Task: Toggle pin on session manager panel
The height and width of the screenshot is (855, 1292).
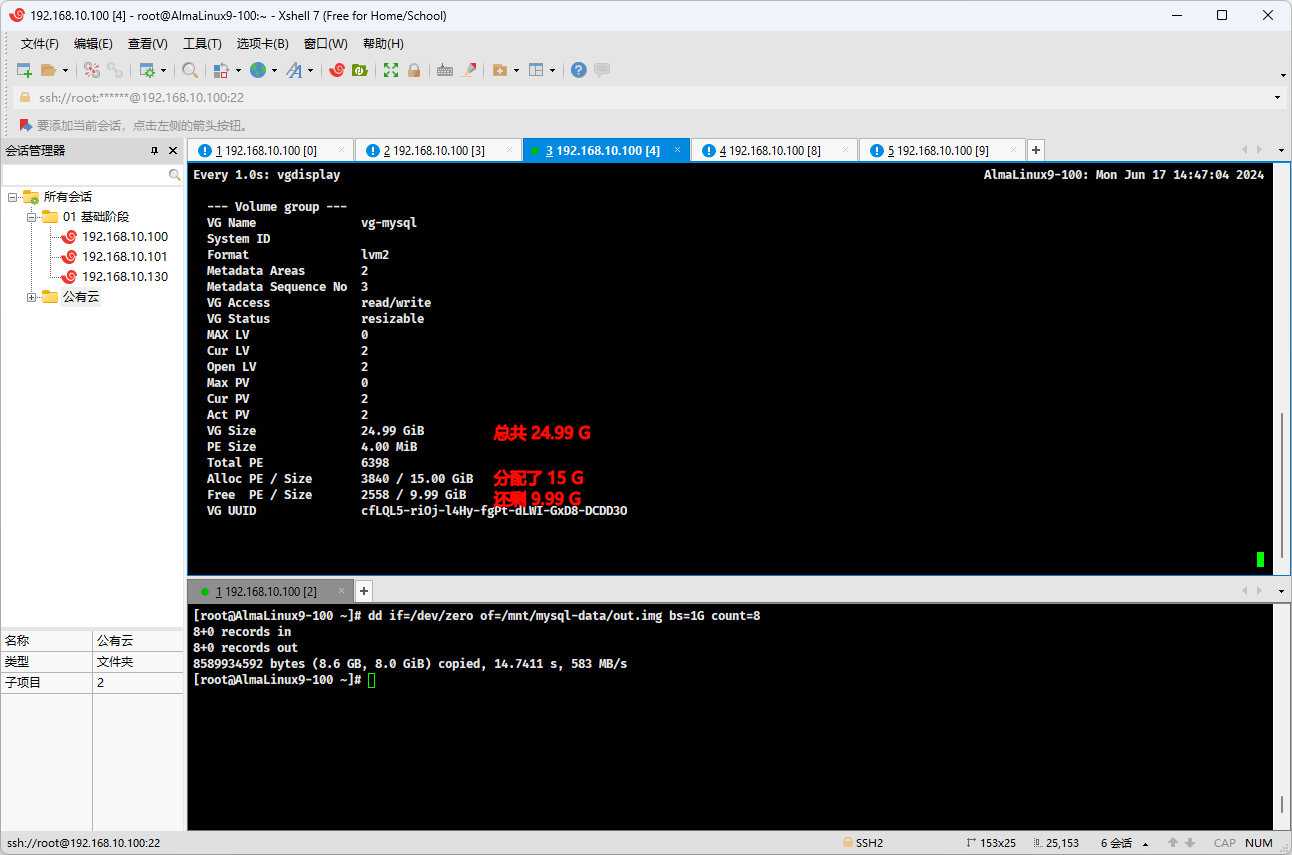Action: click(x=154, y=151)
